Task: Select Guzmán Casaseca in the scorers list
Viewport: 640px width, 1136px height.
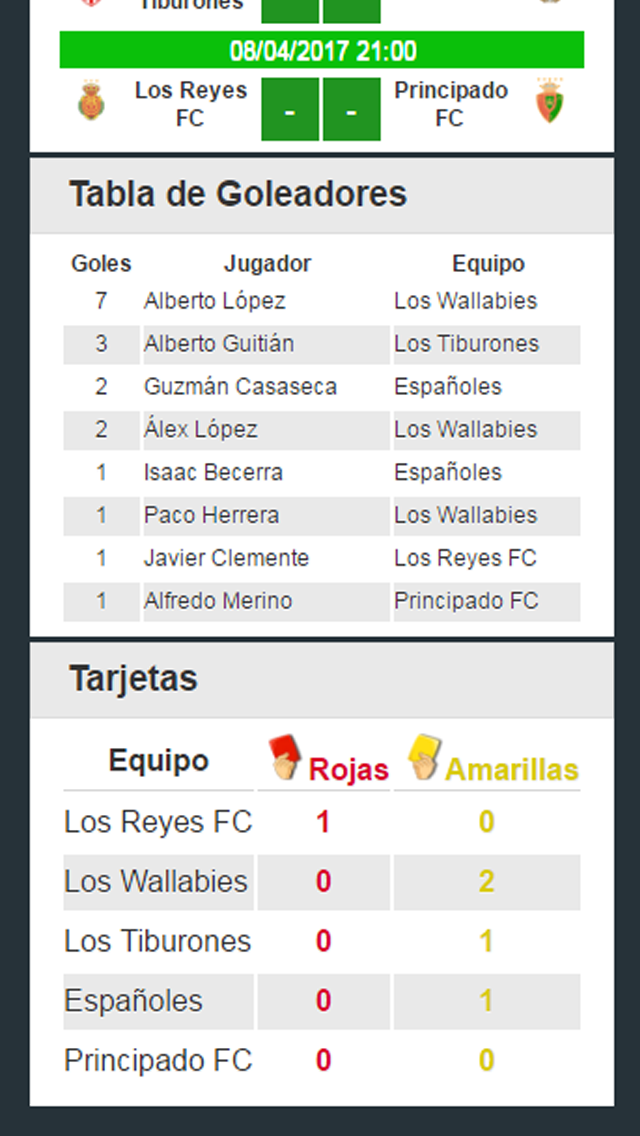Action: click(240, 387)
